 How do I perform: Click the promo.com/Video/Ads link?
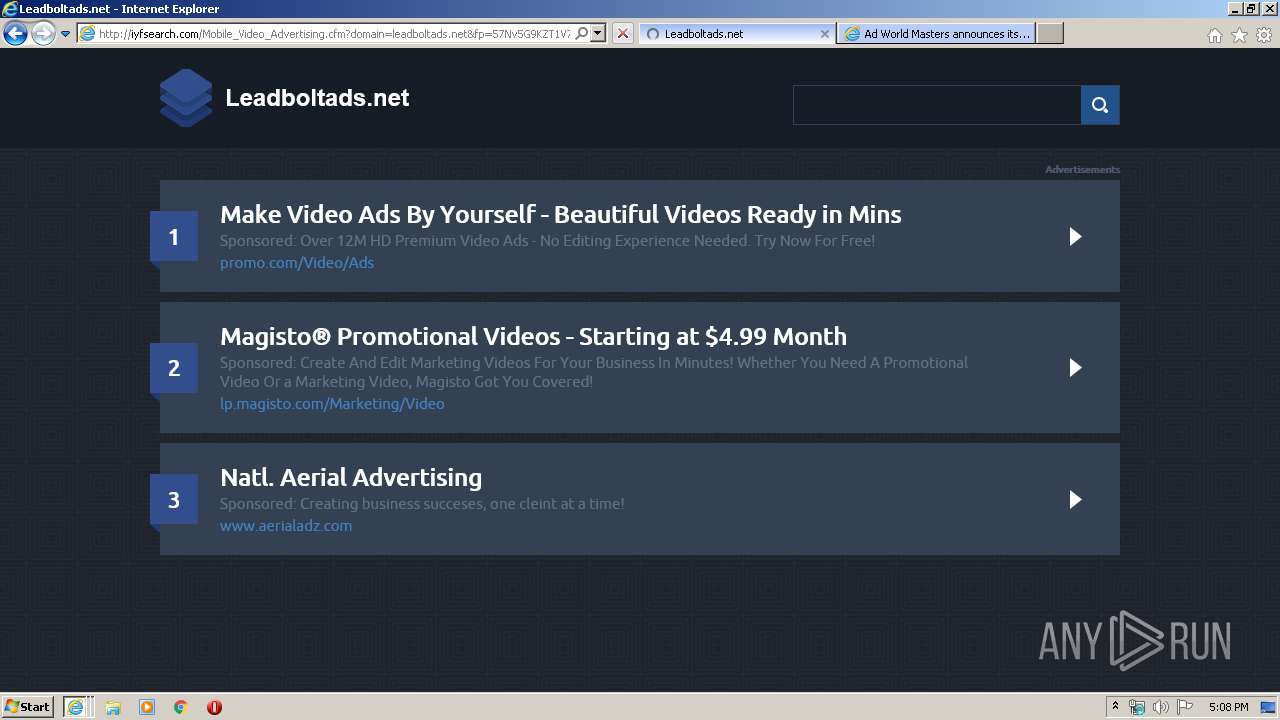[x=297, y=263]
